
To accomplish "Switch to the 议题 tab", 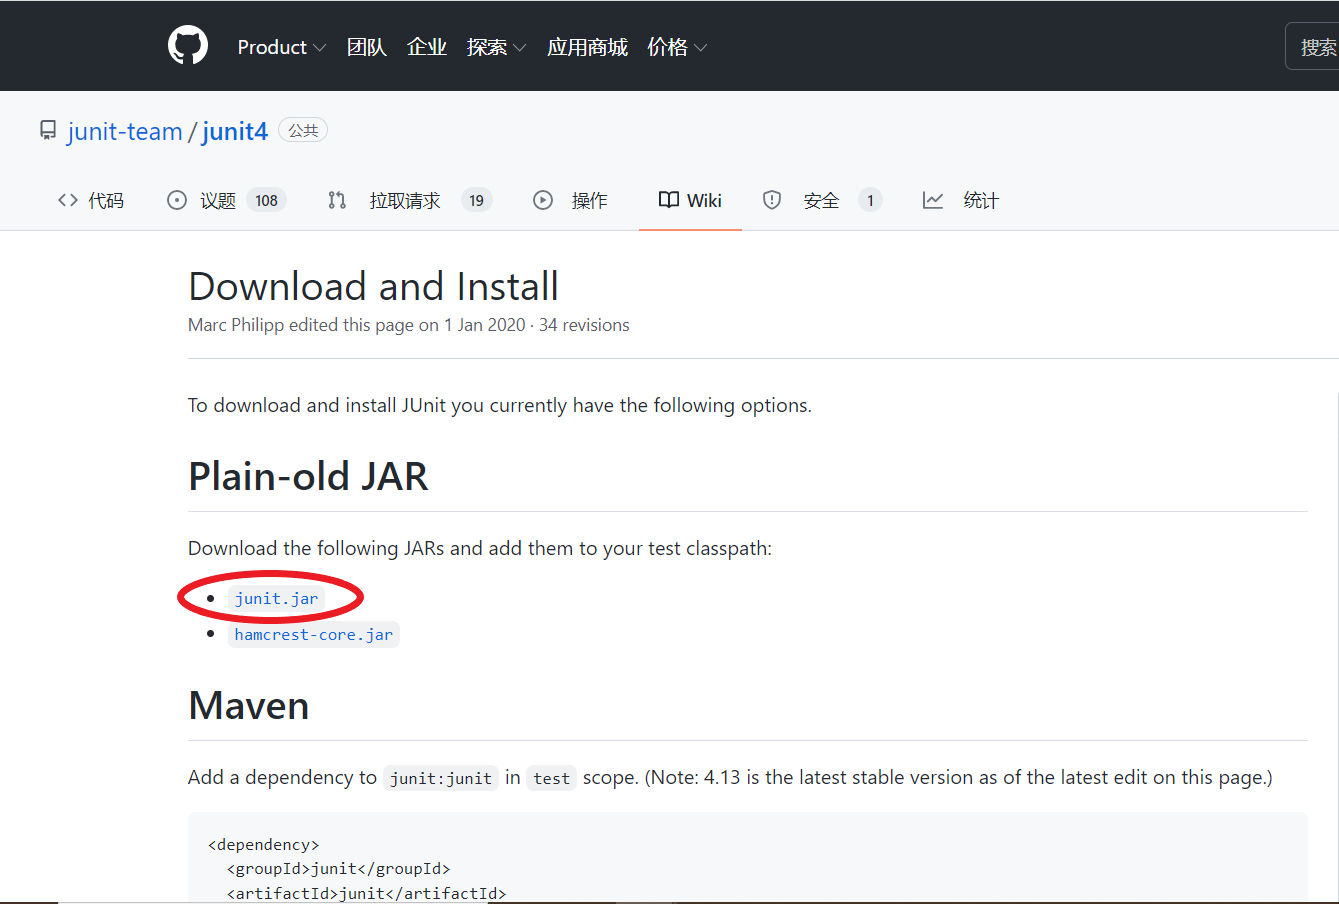I will (x=227, y=200).
